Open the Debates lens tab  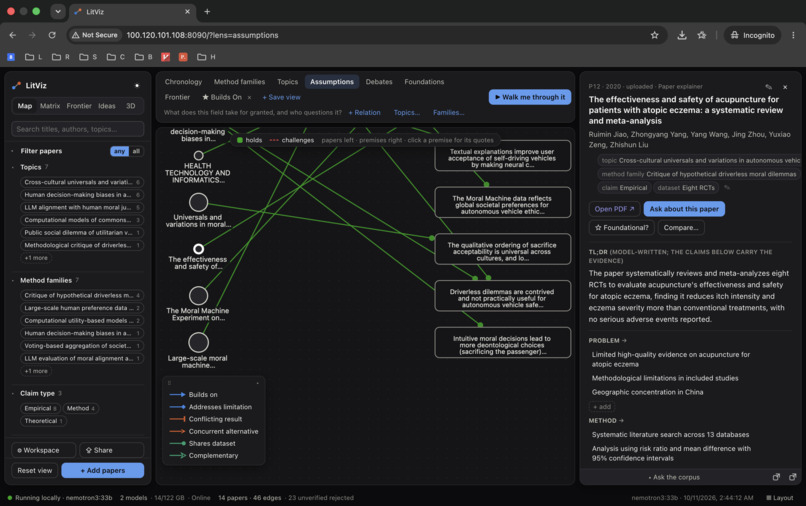[379, 82]
